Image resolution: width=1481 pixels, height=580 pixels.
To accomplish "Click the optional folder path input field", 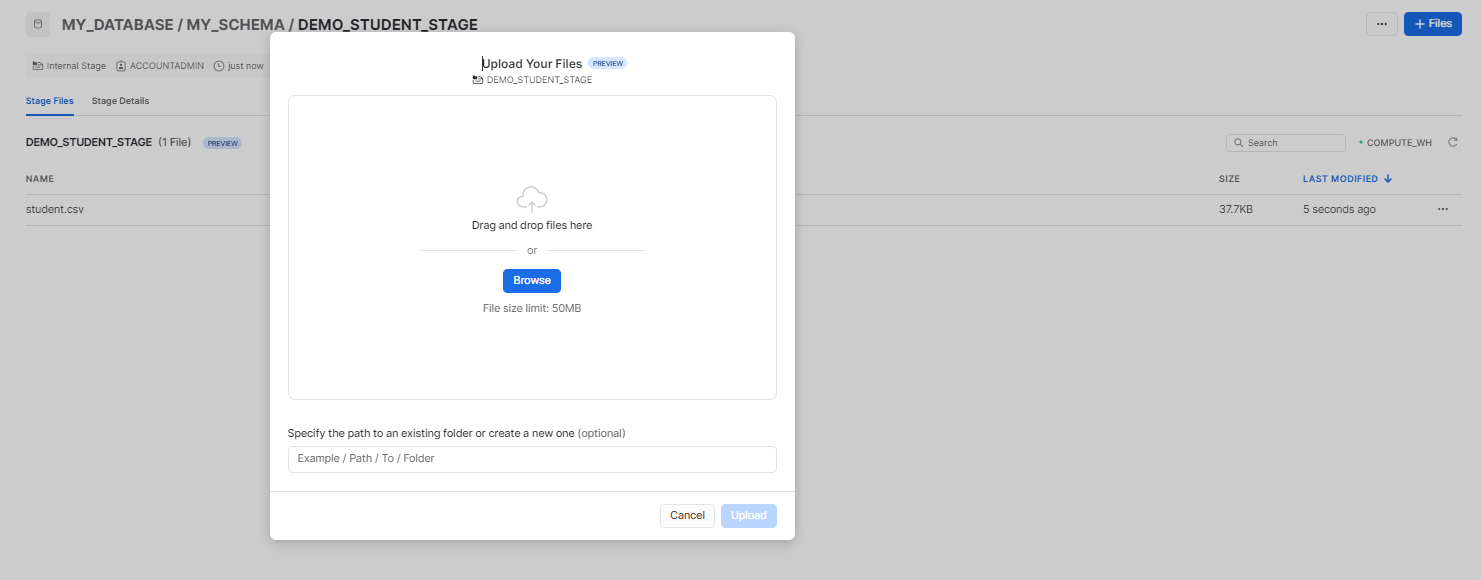I will click(x=531, y=459).
